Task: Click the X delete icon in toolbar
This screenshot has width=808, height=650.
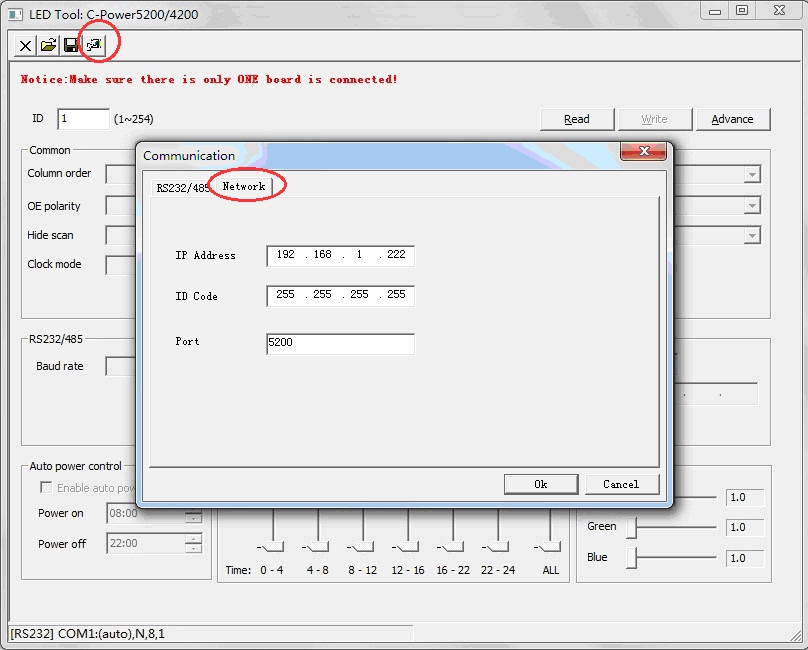Action: tap(26, 46)
